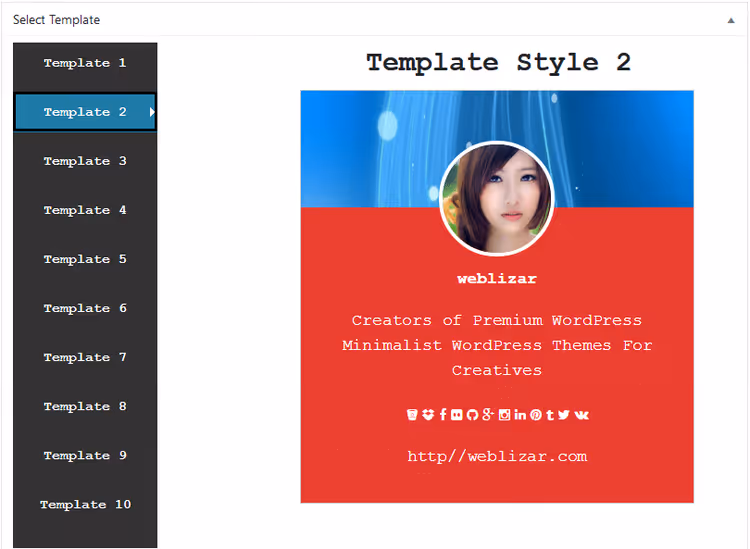This screenshot has height=549, width=750.
Task: Click the Flickr social icon
Action: click(456, 415)
